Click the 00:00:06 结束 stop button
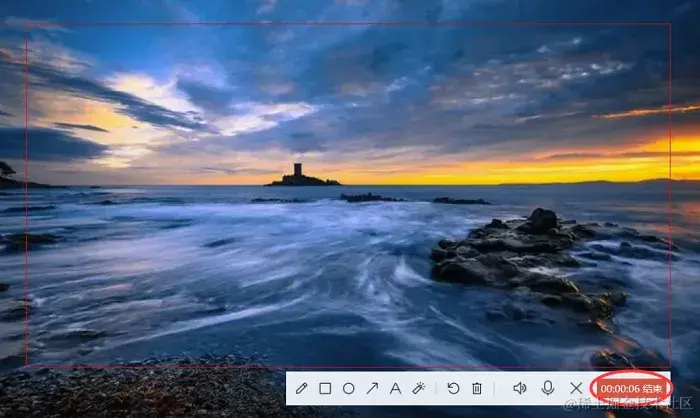Image resolution: width=700 pixels, height=418 pixels. point(631,389)
